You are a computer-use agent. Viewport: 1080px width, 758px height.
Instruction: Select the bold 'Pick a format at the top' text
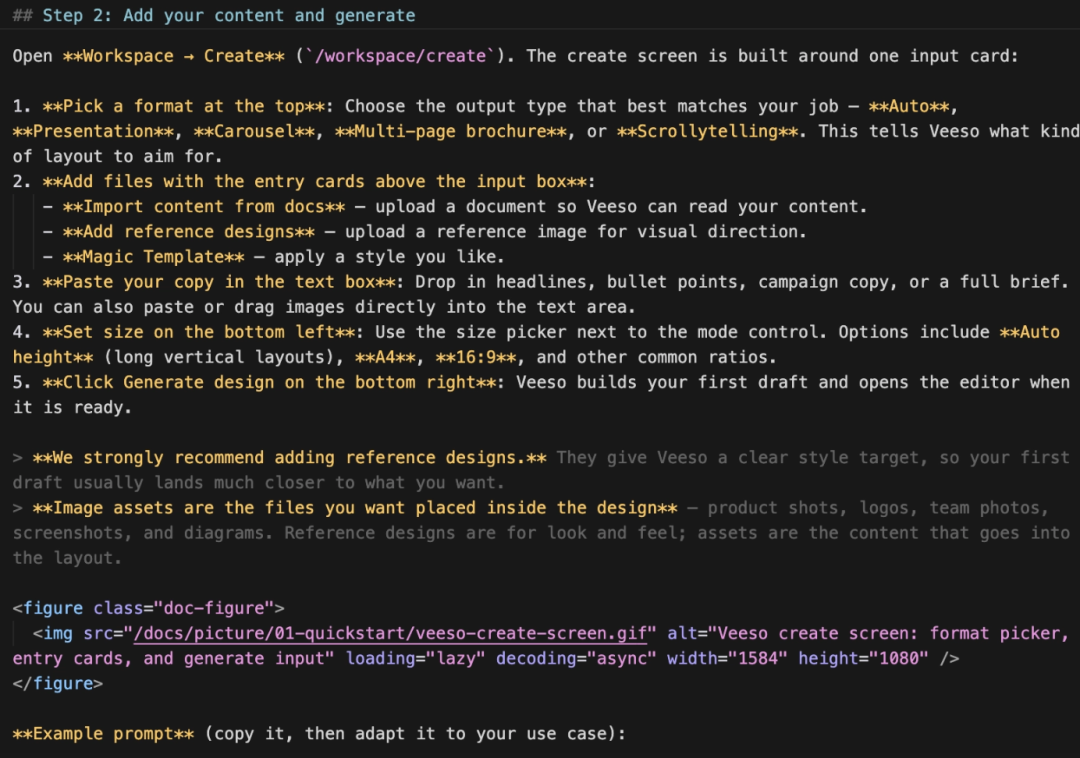click(183, 106)
